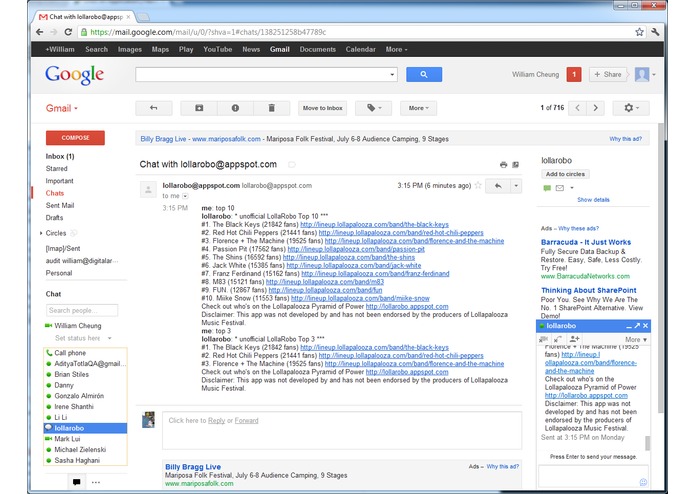Open the Barracuda ad link
The width and height of the screenshot is (695, 494).
(x=586, y=242)
